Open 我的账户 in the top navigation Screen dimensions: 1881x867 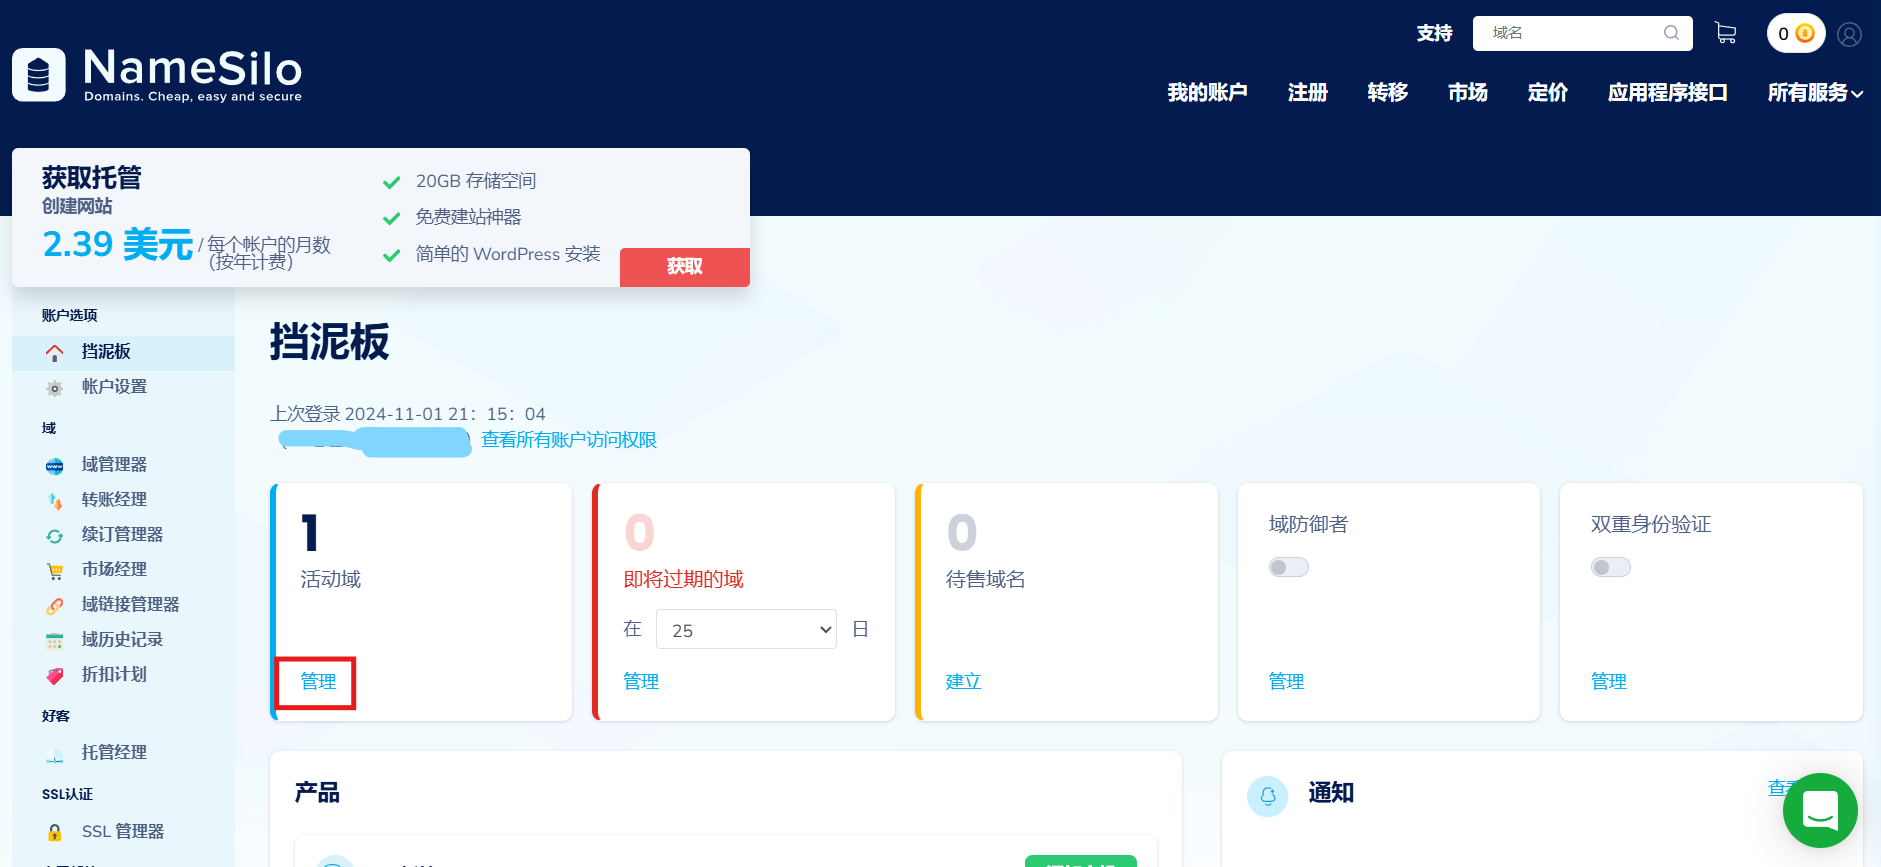click(1207, 93)
